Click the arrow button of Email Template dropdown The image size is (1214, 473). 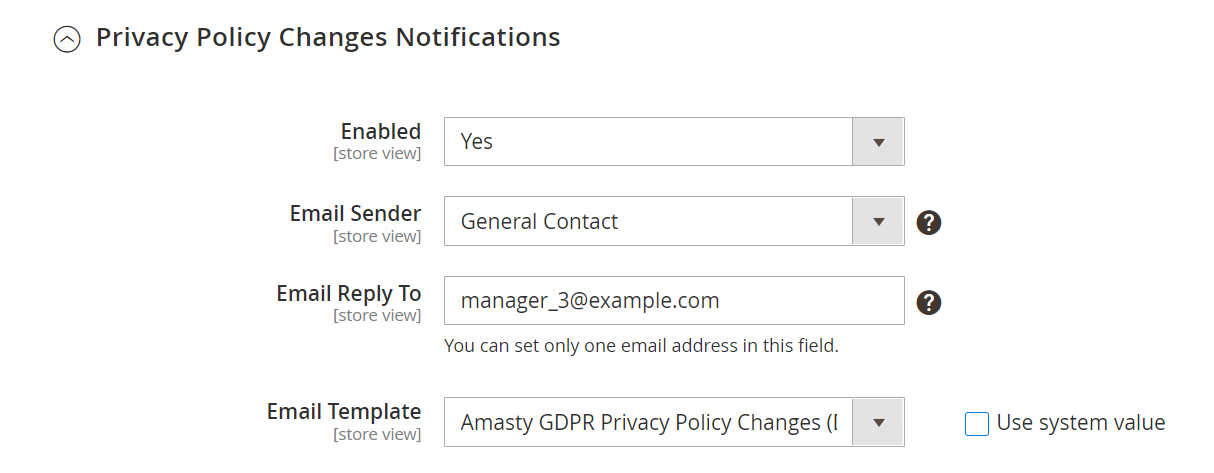[878, 423]
